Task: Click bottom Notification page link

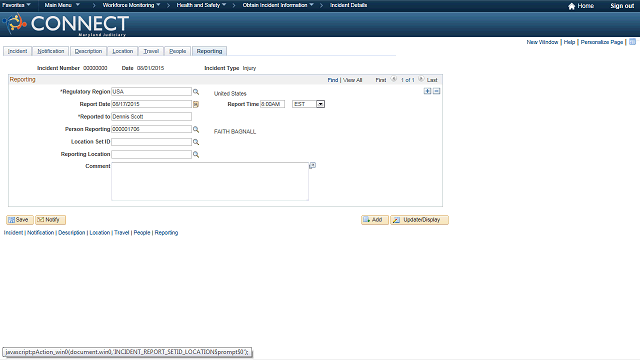Action: [x=40, y=233]
